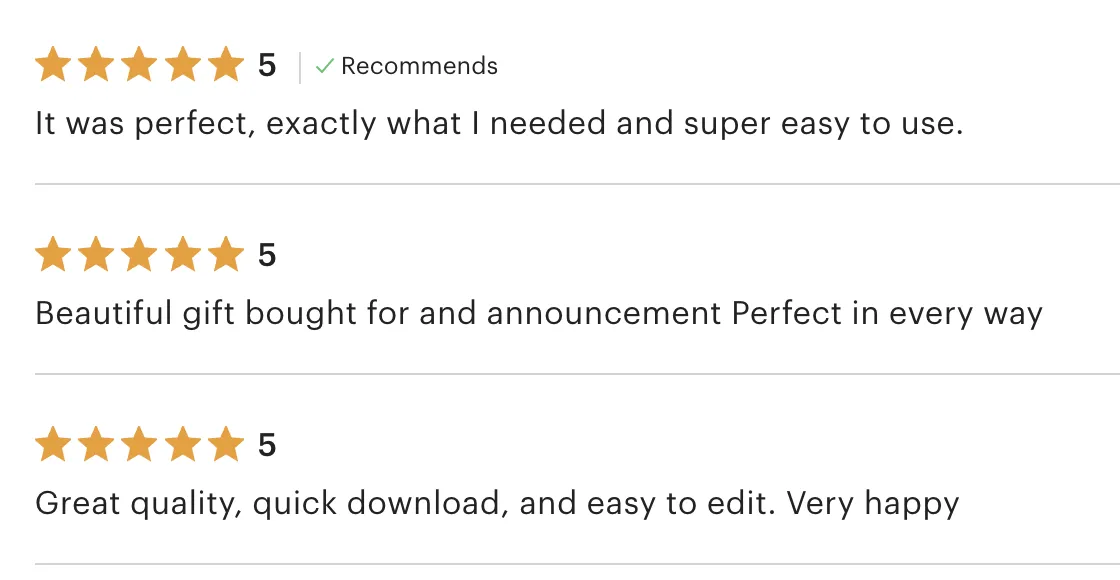Click the fifth star of the third review
This screenshot has height=580, width=1120.
[226, 444]
